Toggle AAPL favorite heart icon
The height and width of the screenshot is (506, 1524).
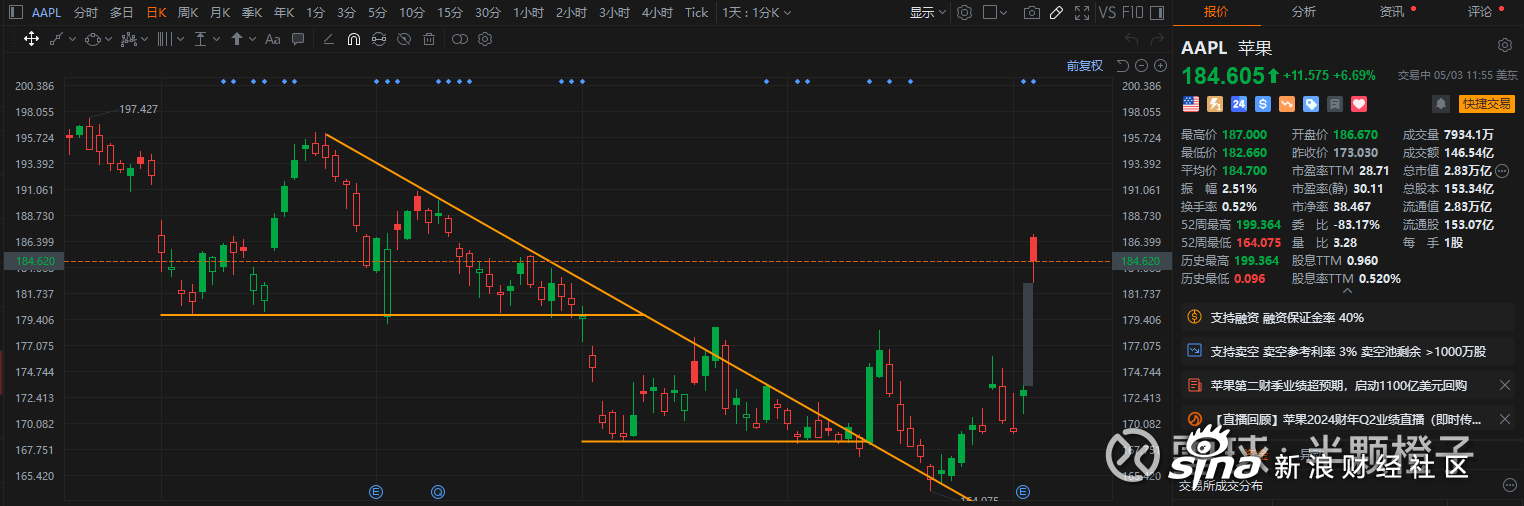(x=1359, y=103)
